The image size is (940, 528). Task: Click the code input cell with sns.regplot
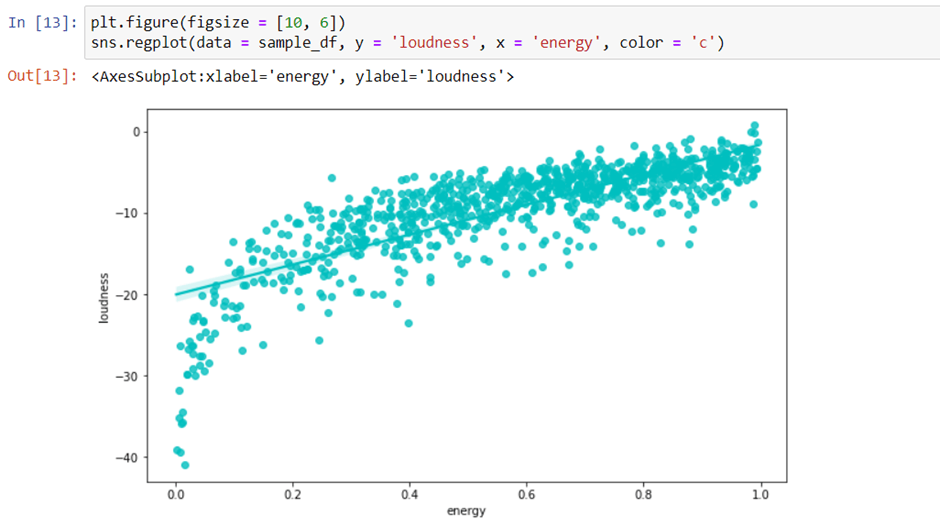tap(512, 32)
